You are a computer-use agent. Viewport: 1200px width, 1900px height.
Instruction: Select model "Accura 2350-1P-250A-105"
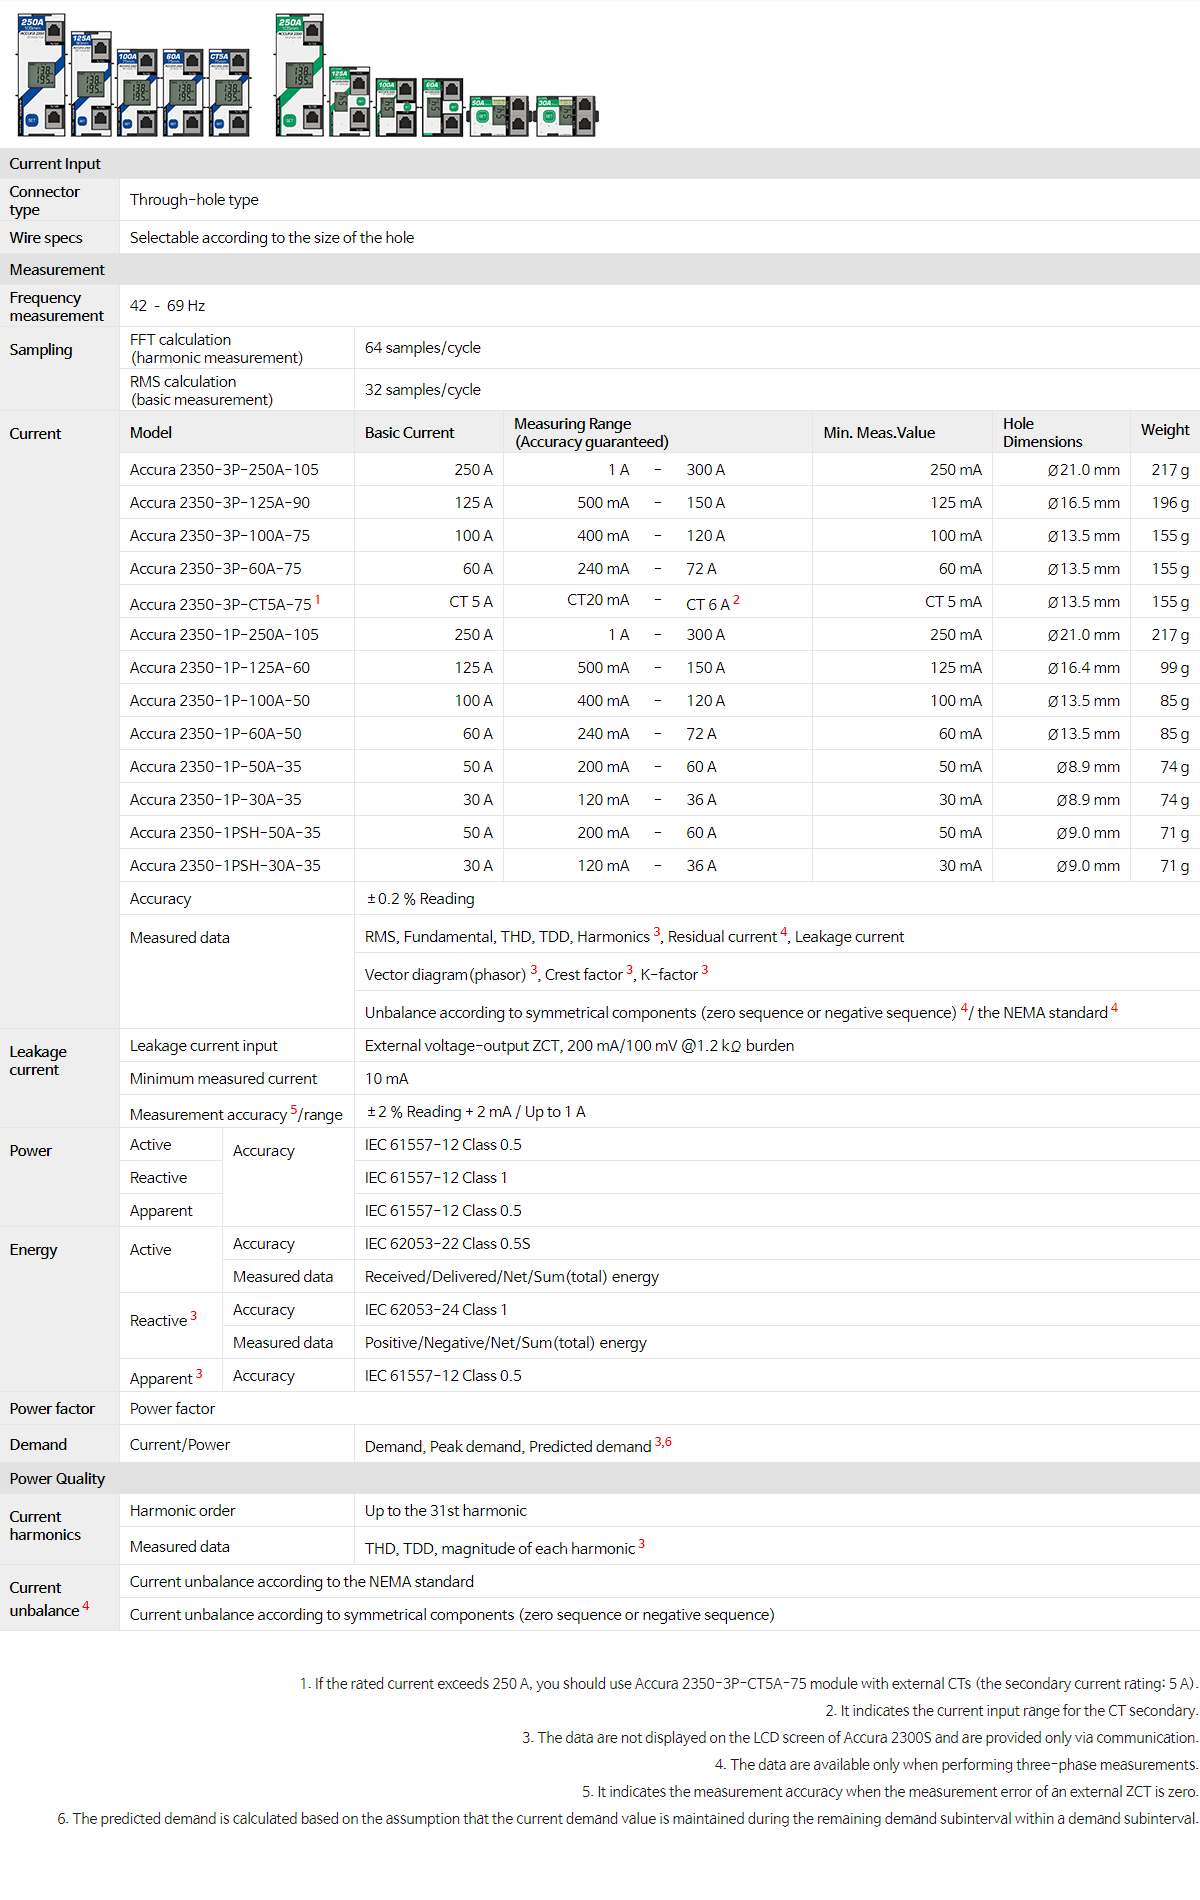224,635
